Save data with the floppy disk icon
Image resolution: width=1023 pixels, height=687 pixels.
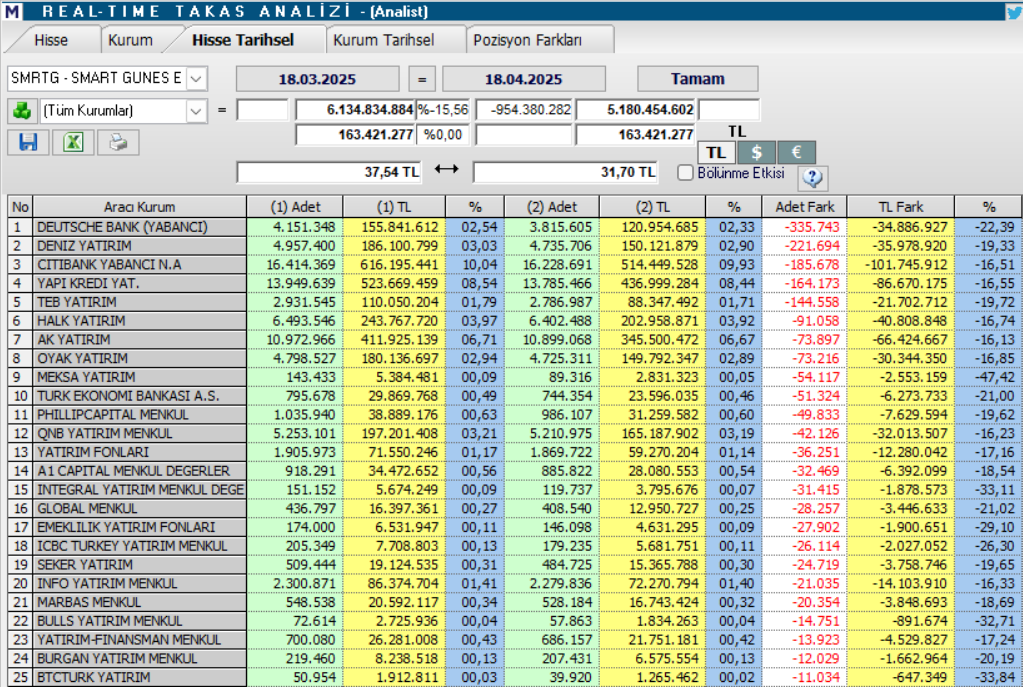tap(28, 142)
